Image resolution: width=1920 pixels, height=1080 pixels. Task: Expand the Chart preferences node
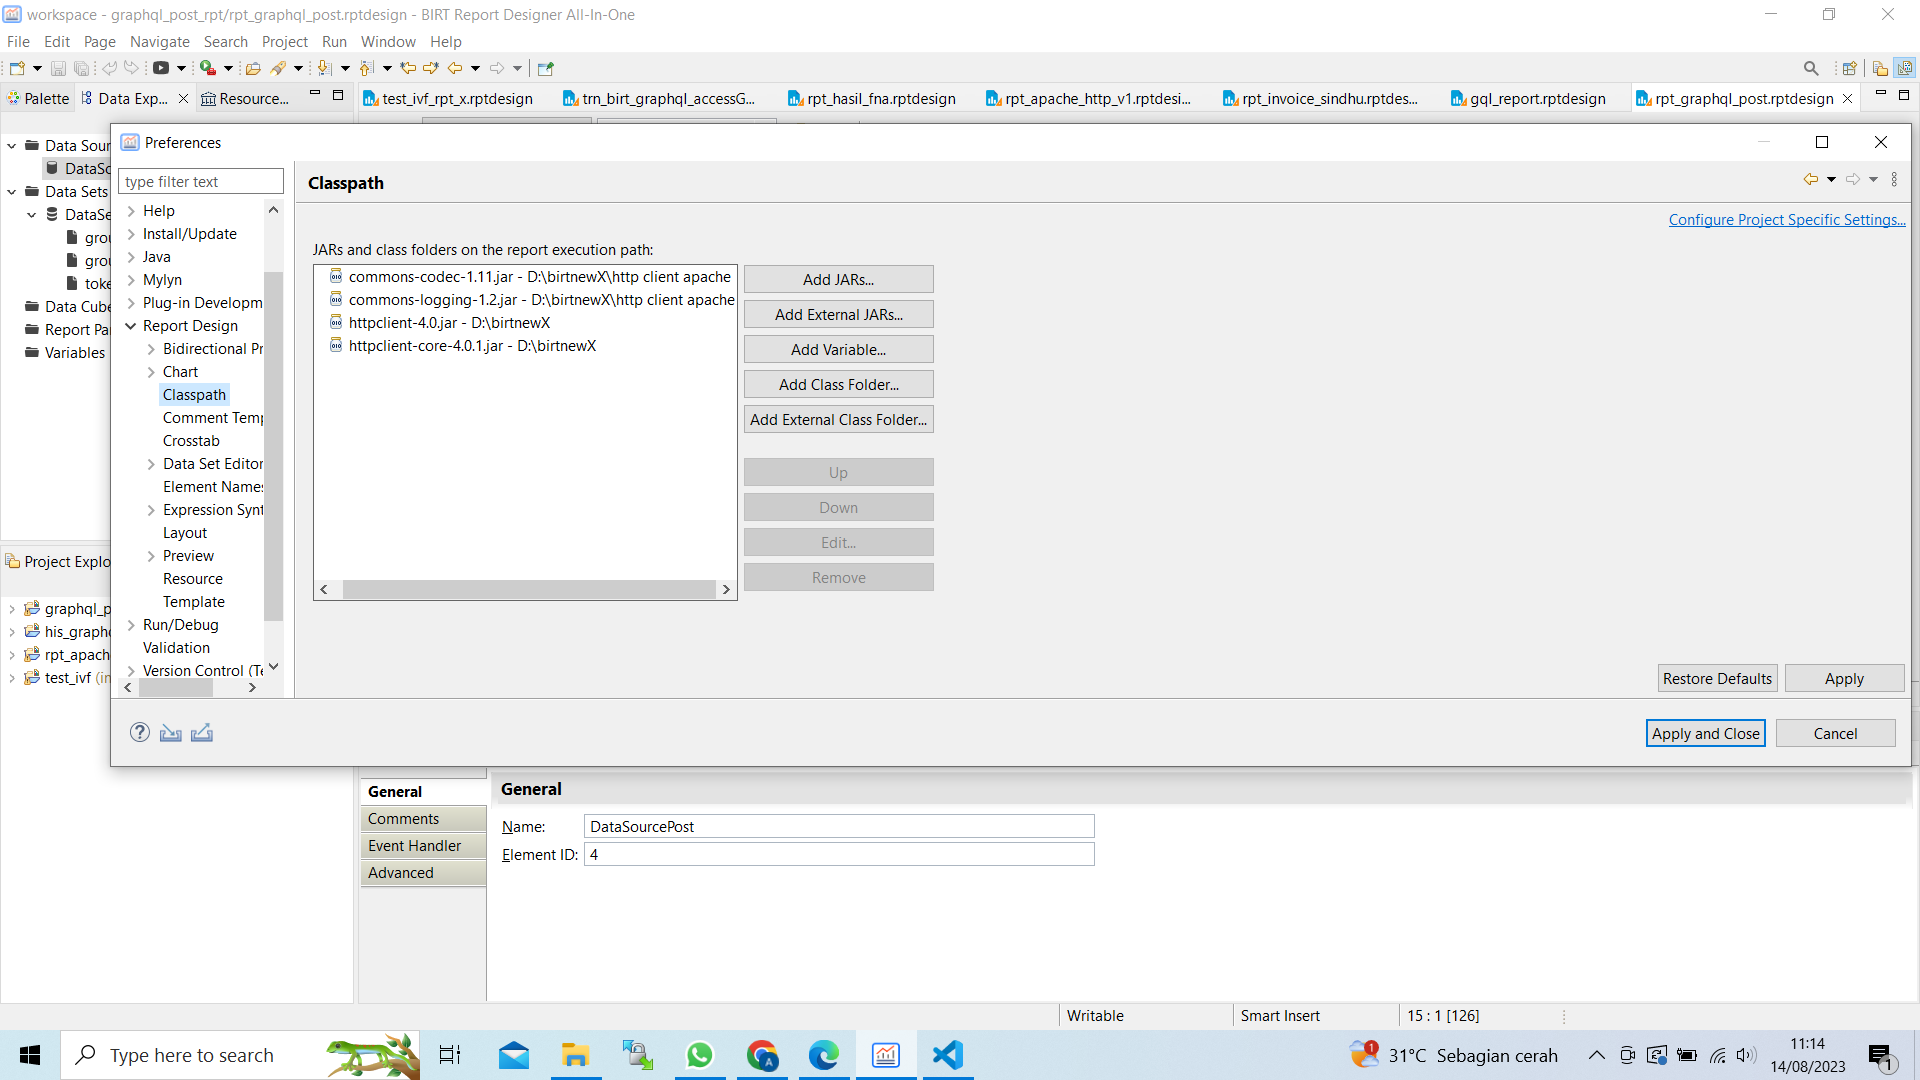(151, 372)
